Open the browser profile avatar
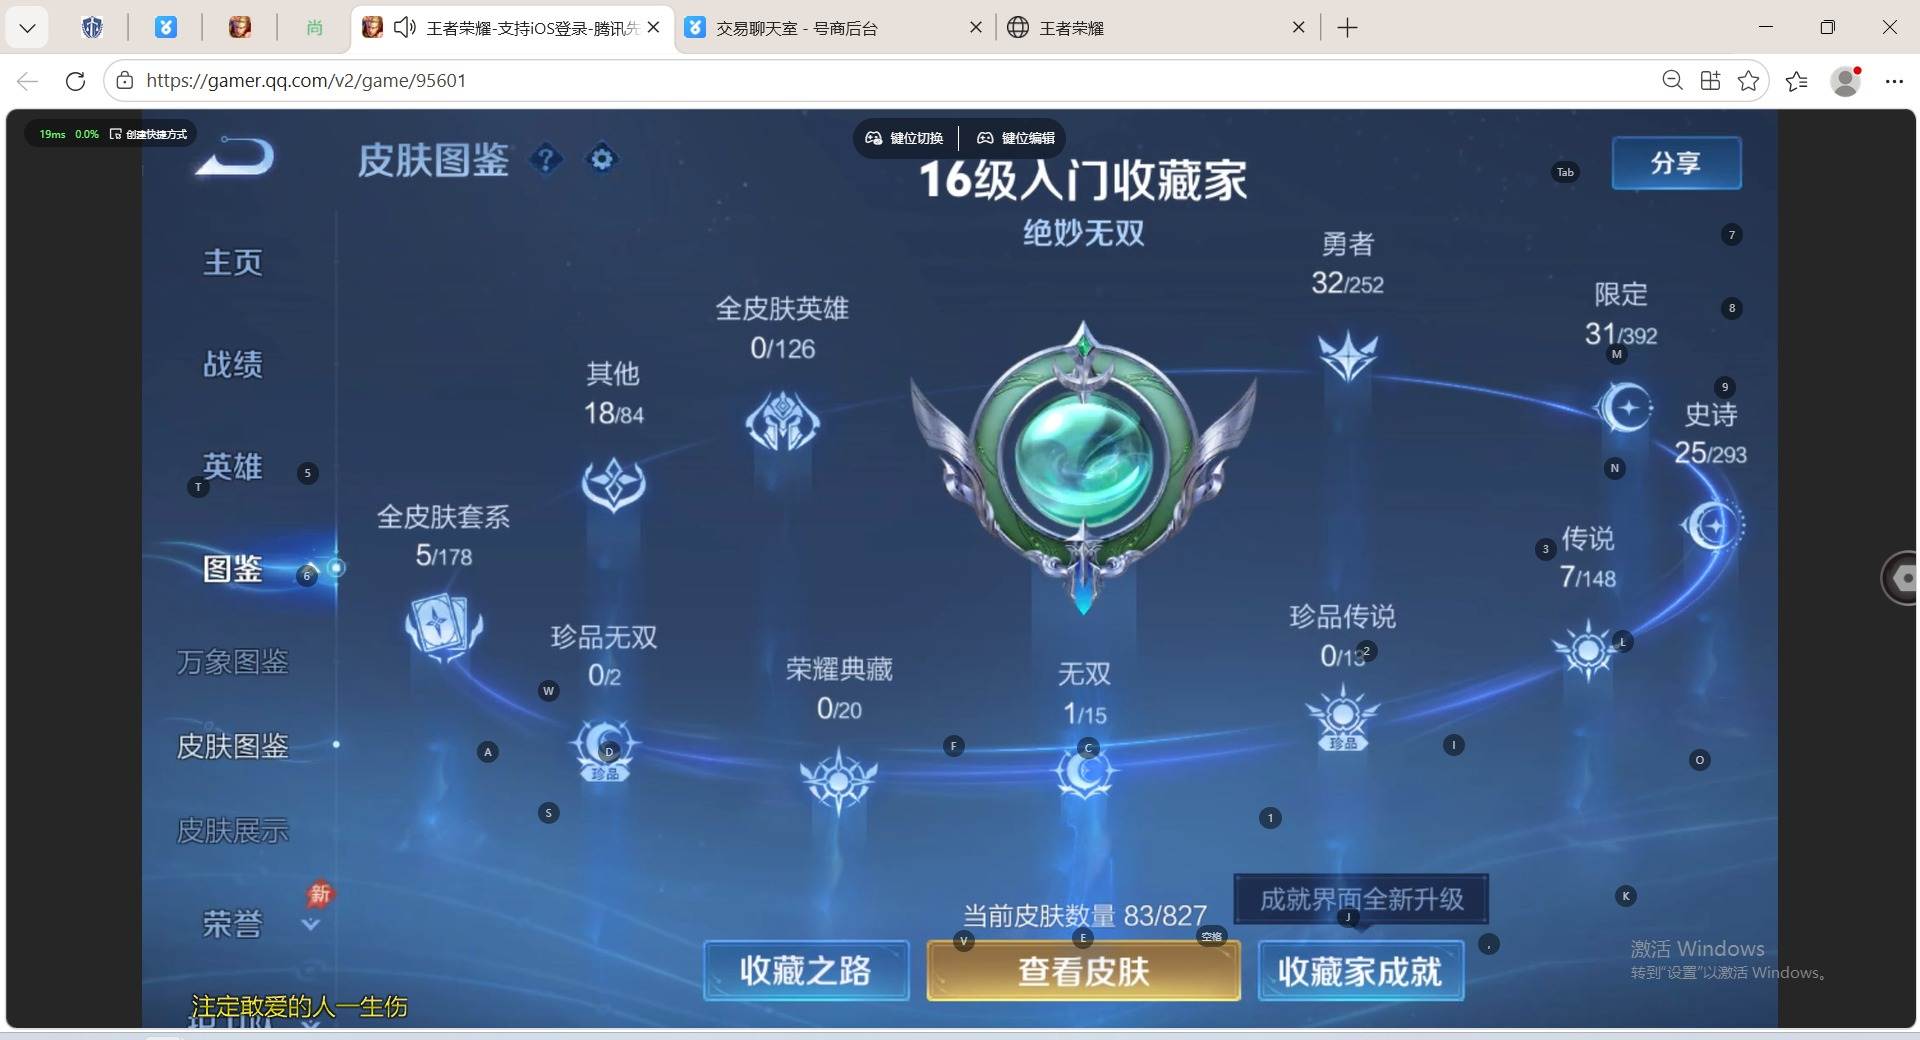This screenshot has width=1920, height=1040. (1846, 81)
